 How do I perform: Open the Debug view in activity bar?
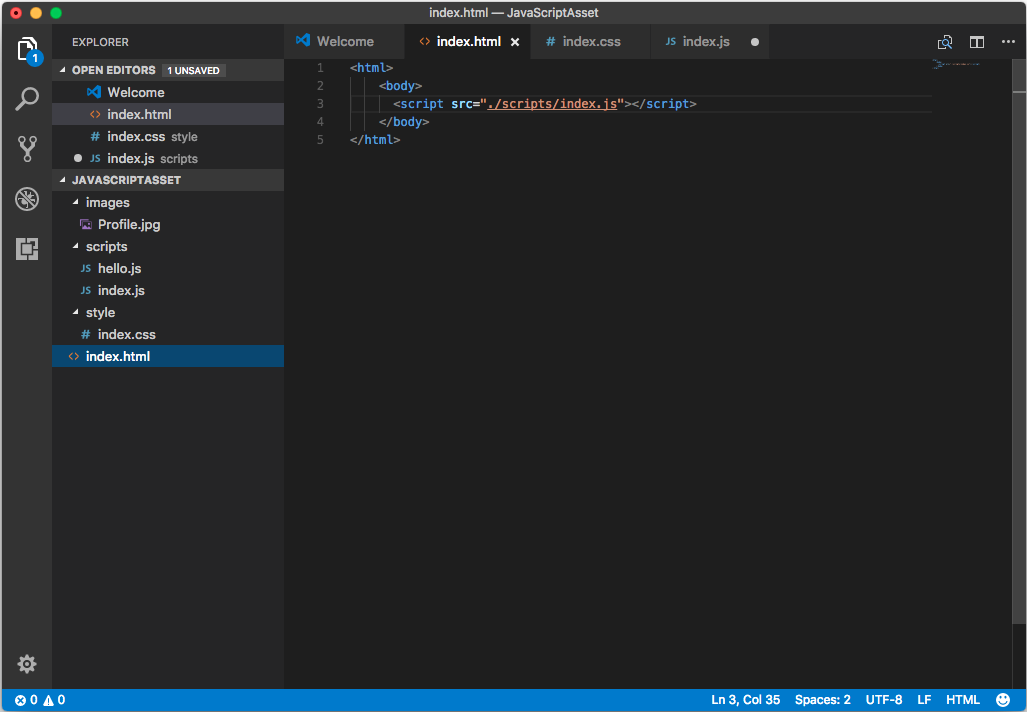point(27,199)
